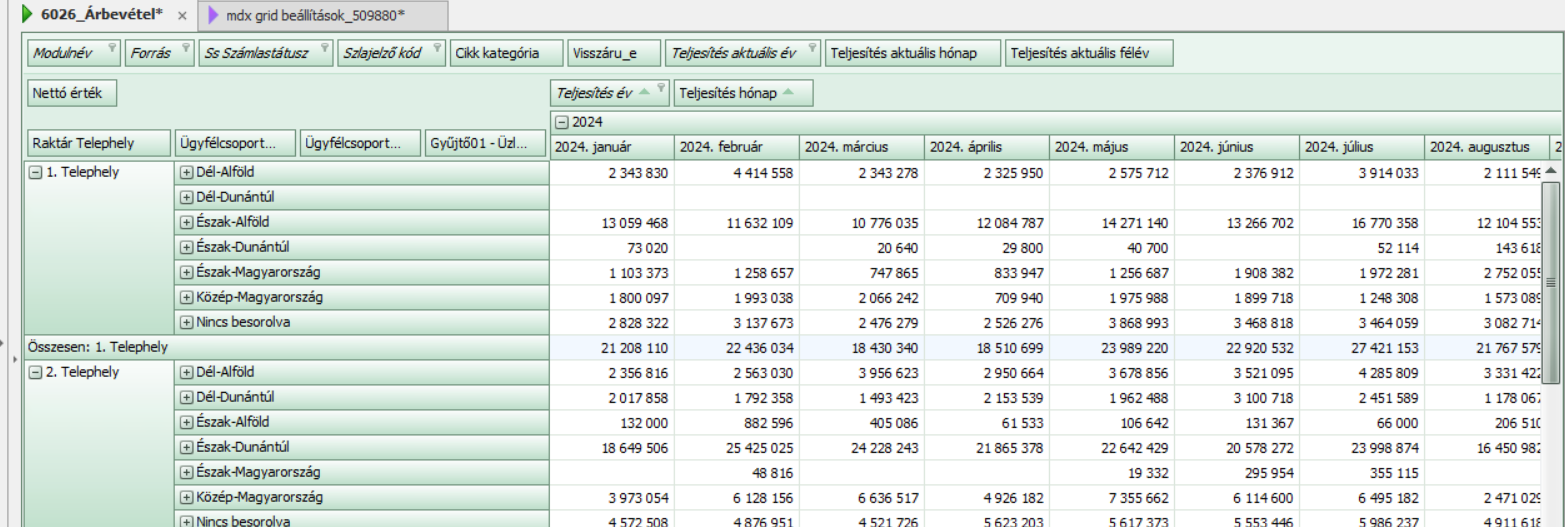Open filter on Szlajelző kód field
1565x527 pixels.
tap(438, 48)
